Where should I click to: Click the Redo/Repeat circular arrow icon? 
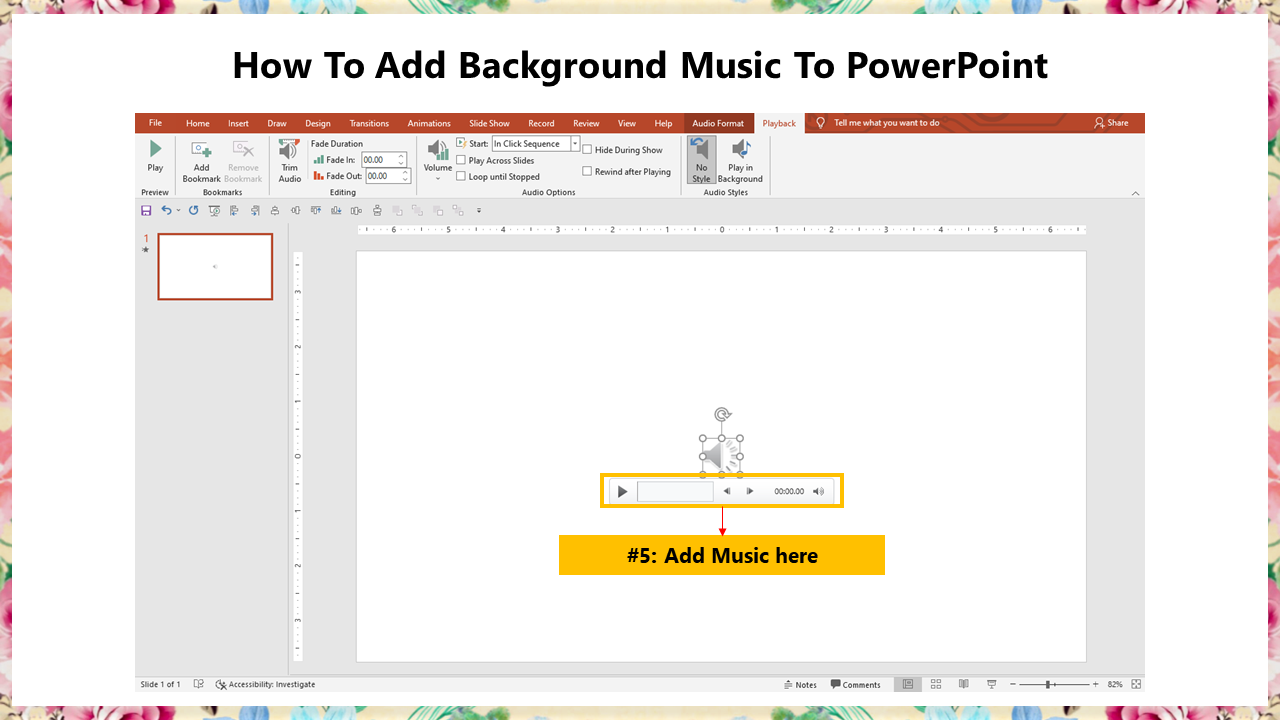[x=193, y=210]
